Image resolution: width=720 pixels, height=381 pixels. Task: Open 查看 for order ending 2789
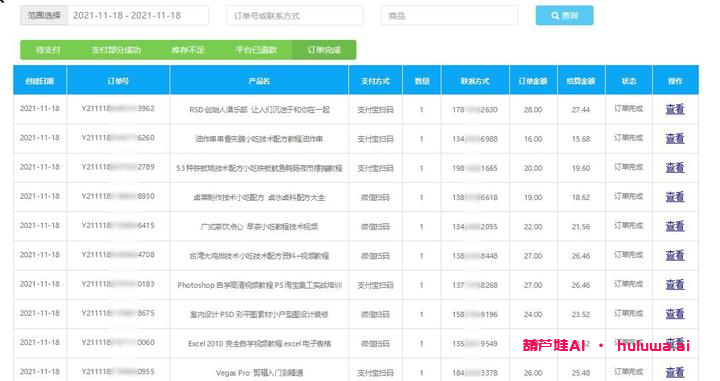(675, 168)
